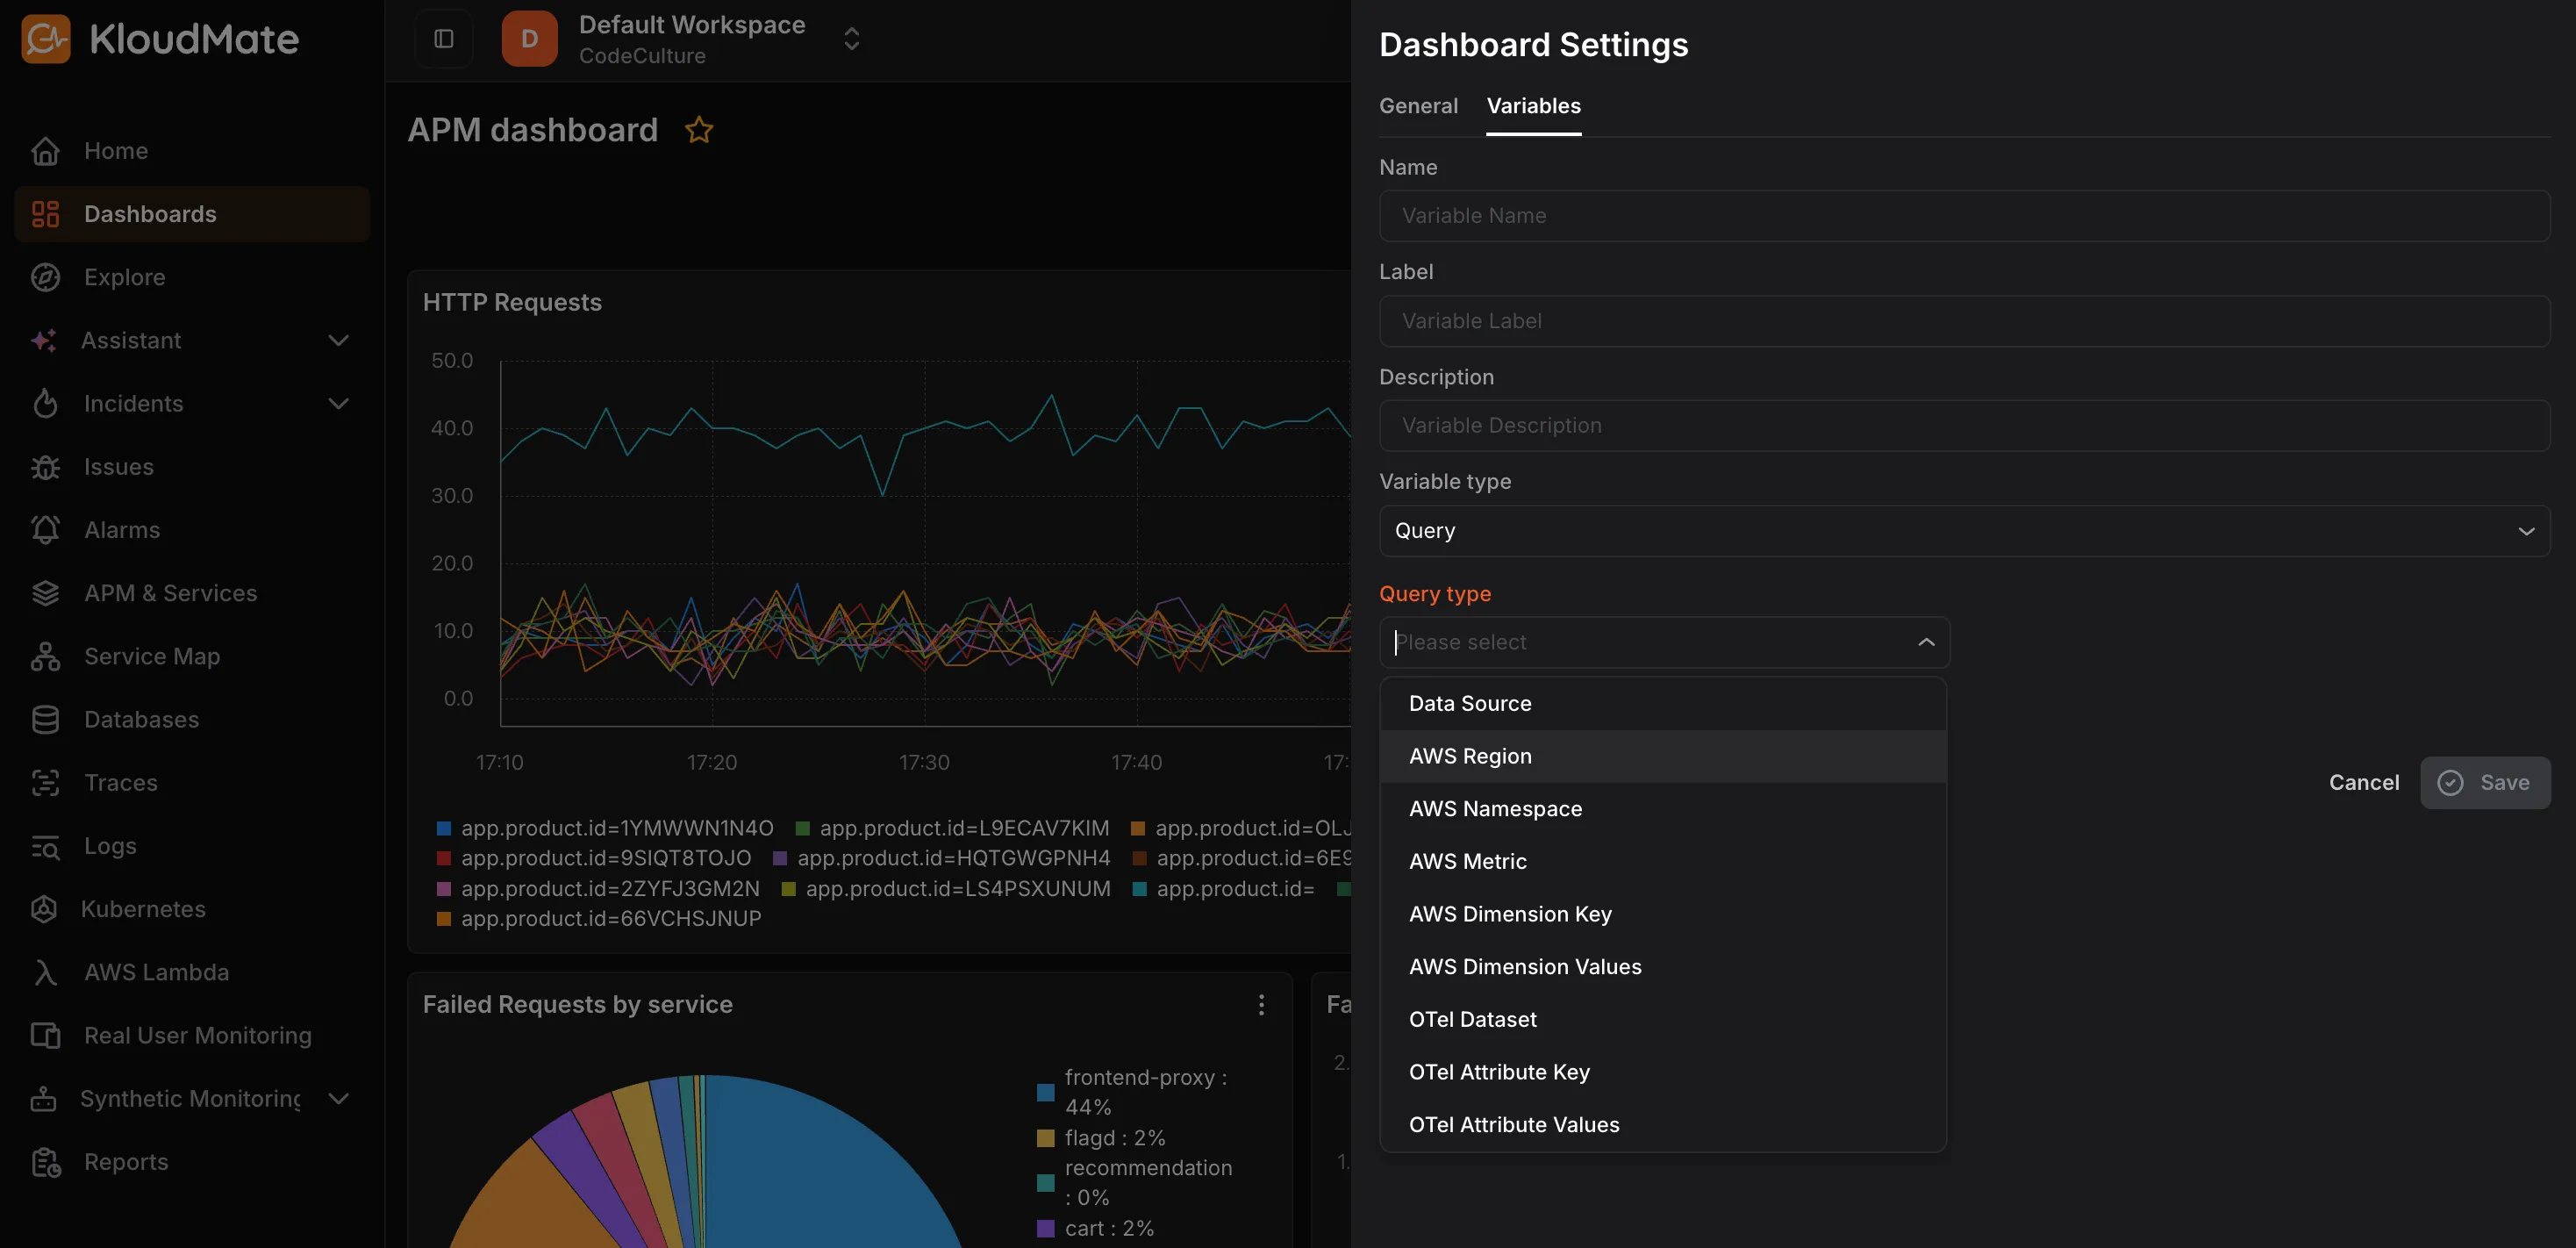Click the HTTP Requests panel title

(x=512, y=303)
